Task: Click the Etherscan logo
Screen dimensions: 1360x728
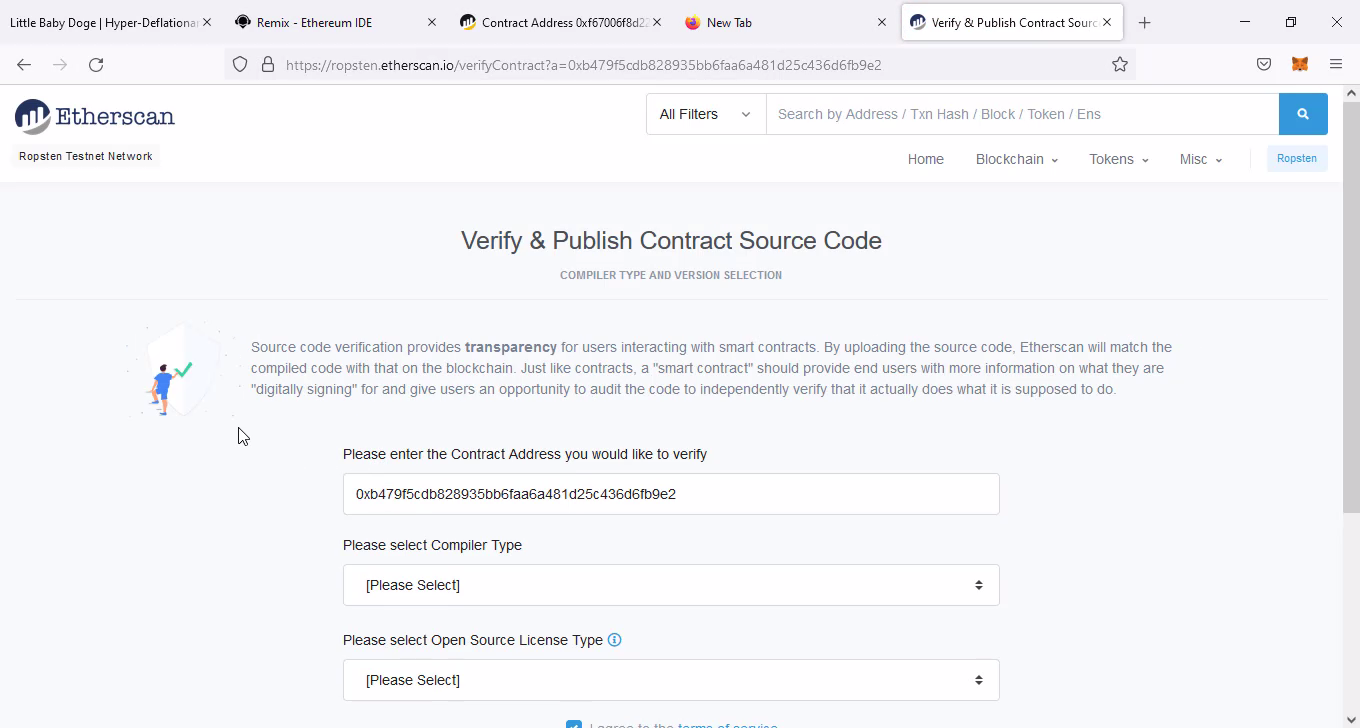Action: coord(95,117)
